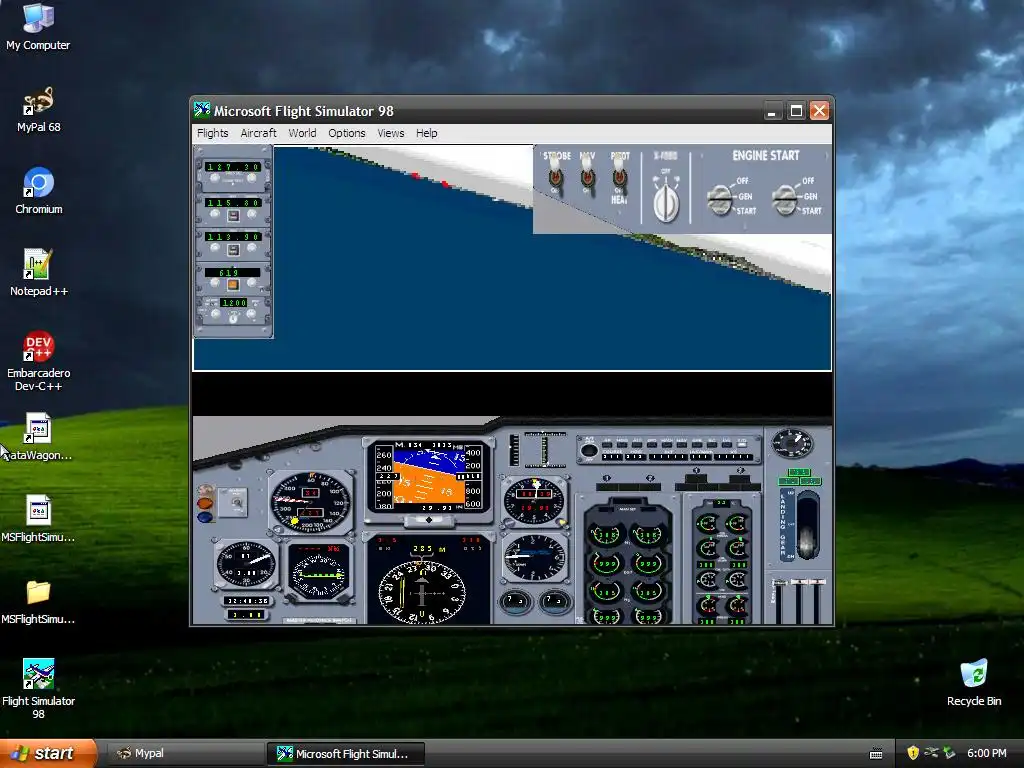1024x768 pixels.
Task: Click the autopilot COURSE readout
Action: [x=612, y=456]
